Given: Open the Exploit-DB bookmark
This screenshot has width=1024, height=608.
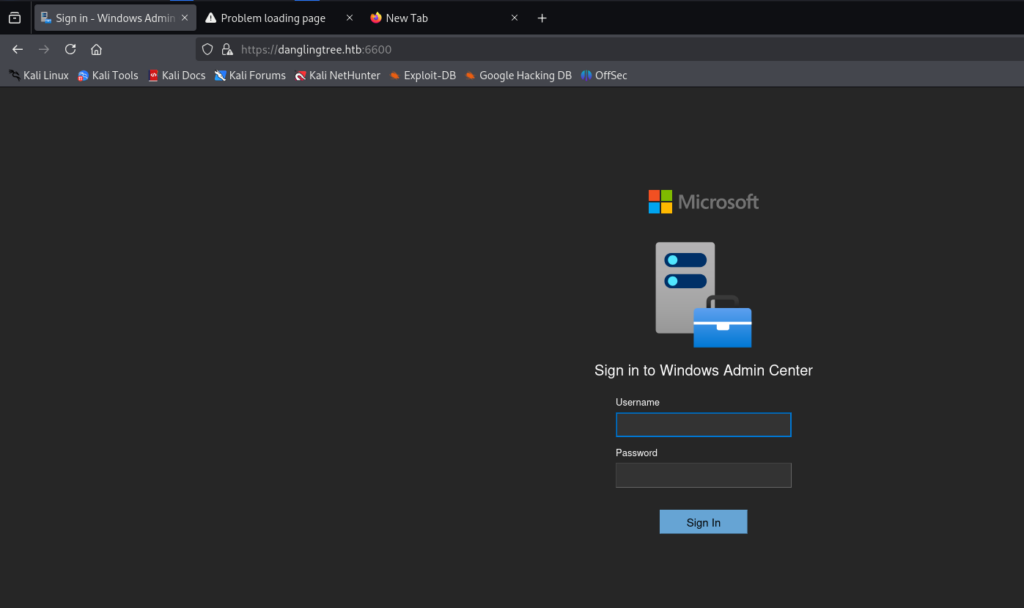Looking at the screenshot, I should tap(423, 76).
